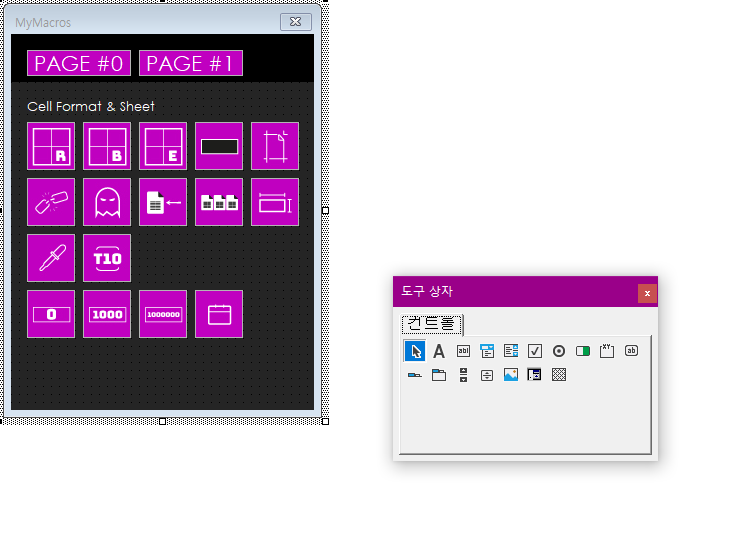The image size is (731, 534).
Task: Click the document with left arrow icon
Action: [x=163, y=202]
